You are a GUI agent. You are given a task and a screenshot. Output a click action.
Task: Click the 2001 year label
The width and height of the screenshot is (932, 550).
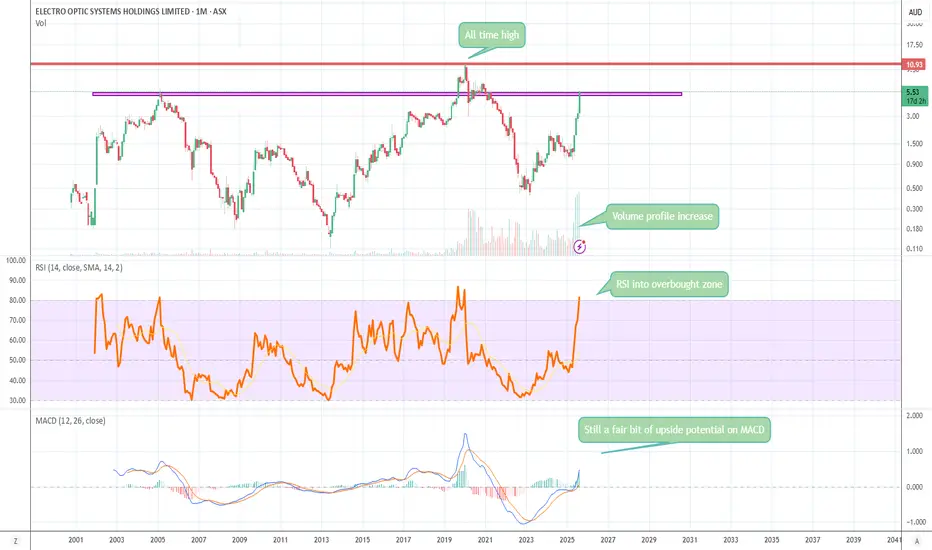tap(75, 540)
